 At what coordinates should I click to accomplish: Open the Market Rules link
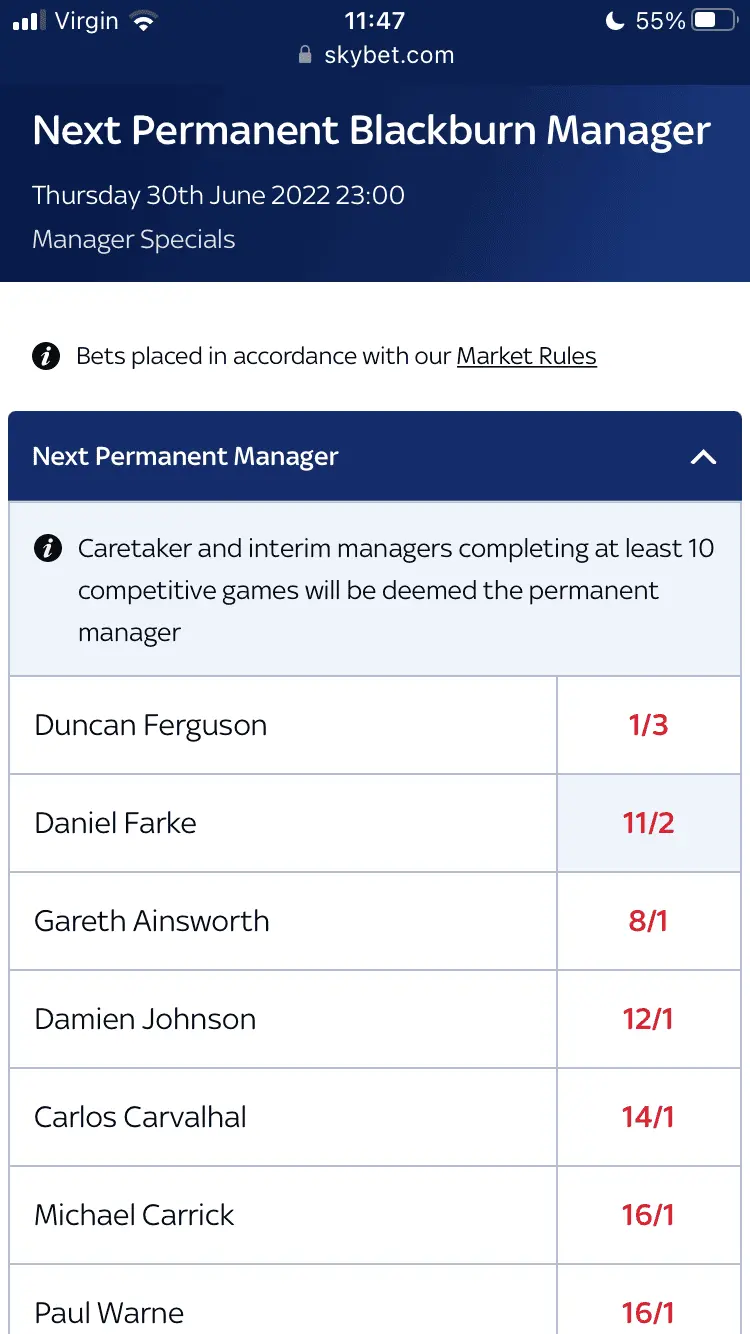pyautogui.click(x=526, y=356)
